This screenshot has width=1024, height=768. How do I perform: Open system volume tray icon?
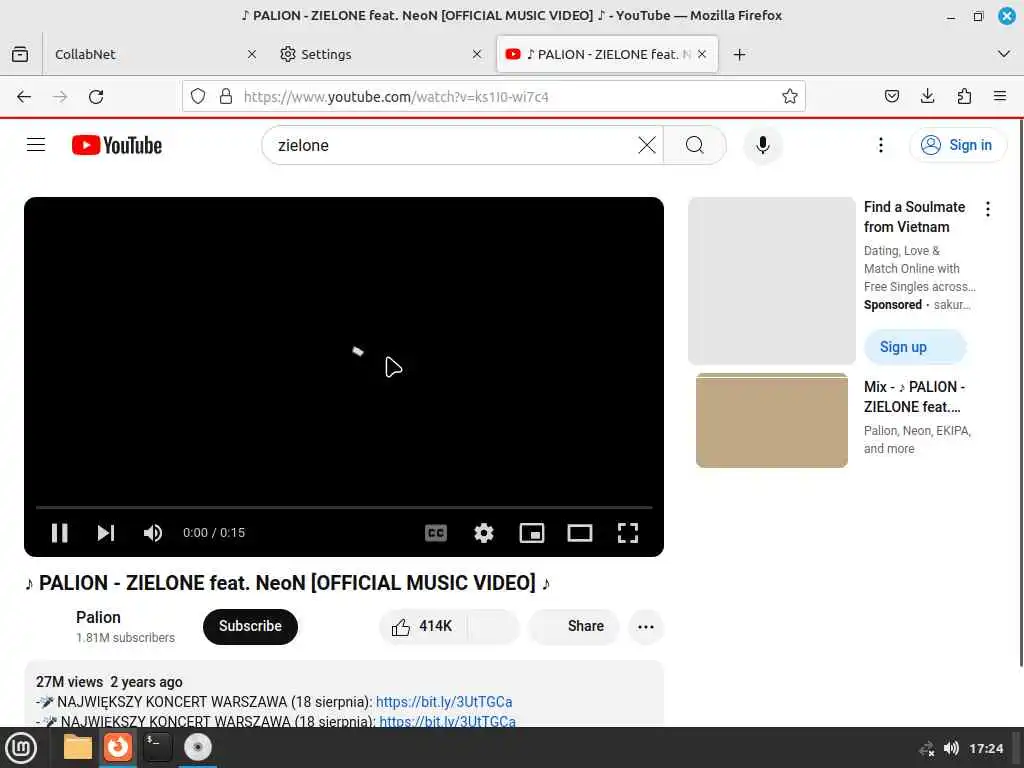[951, 748]
